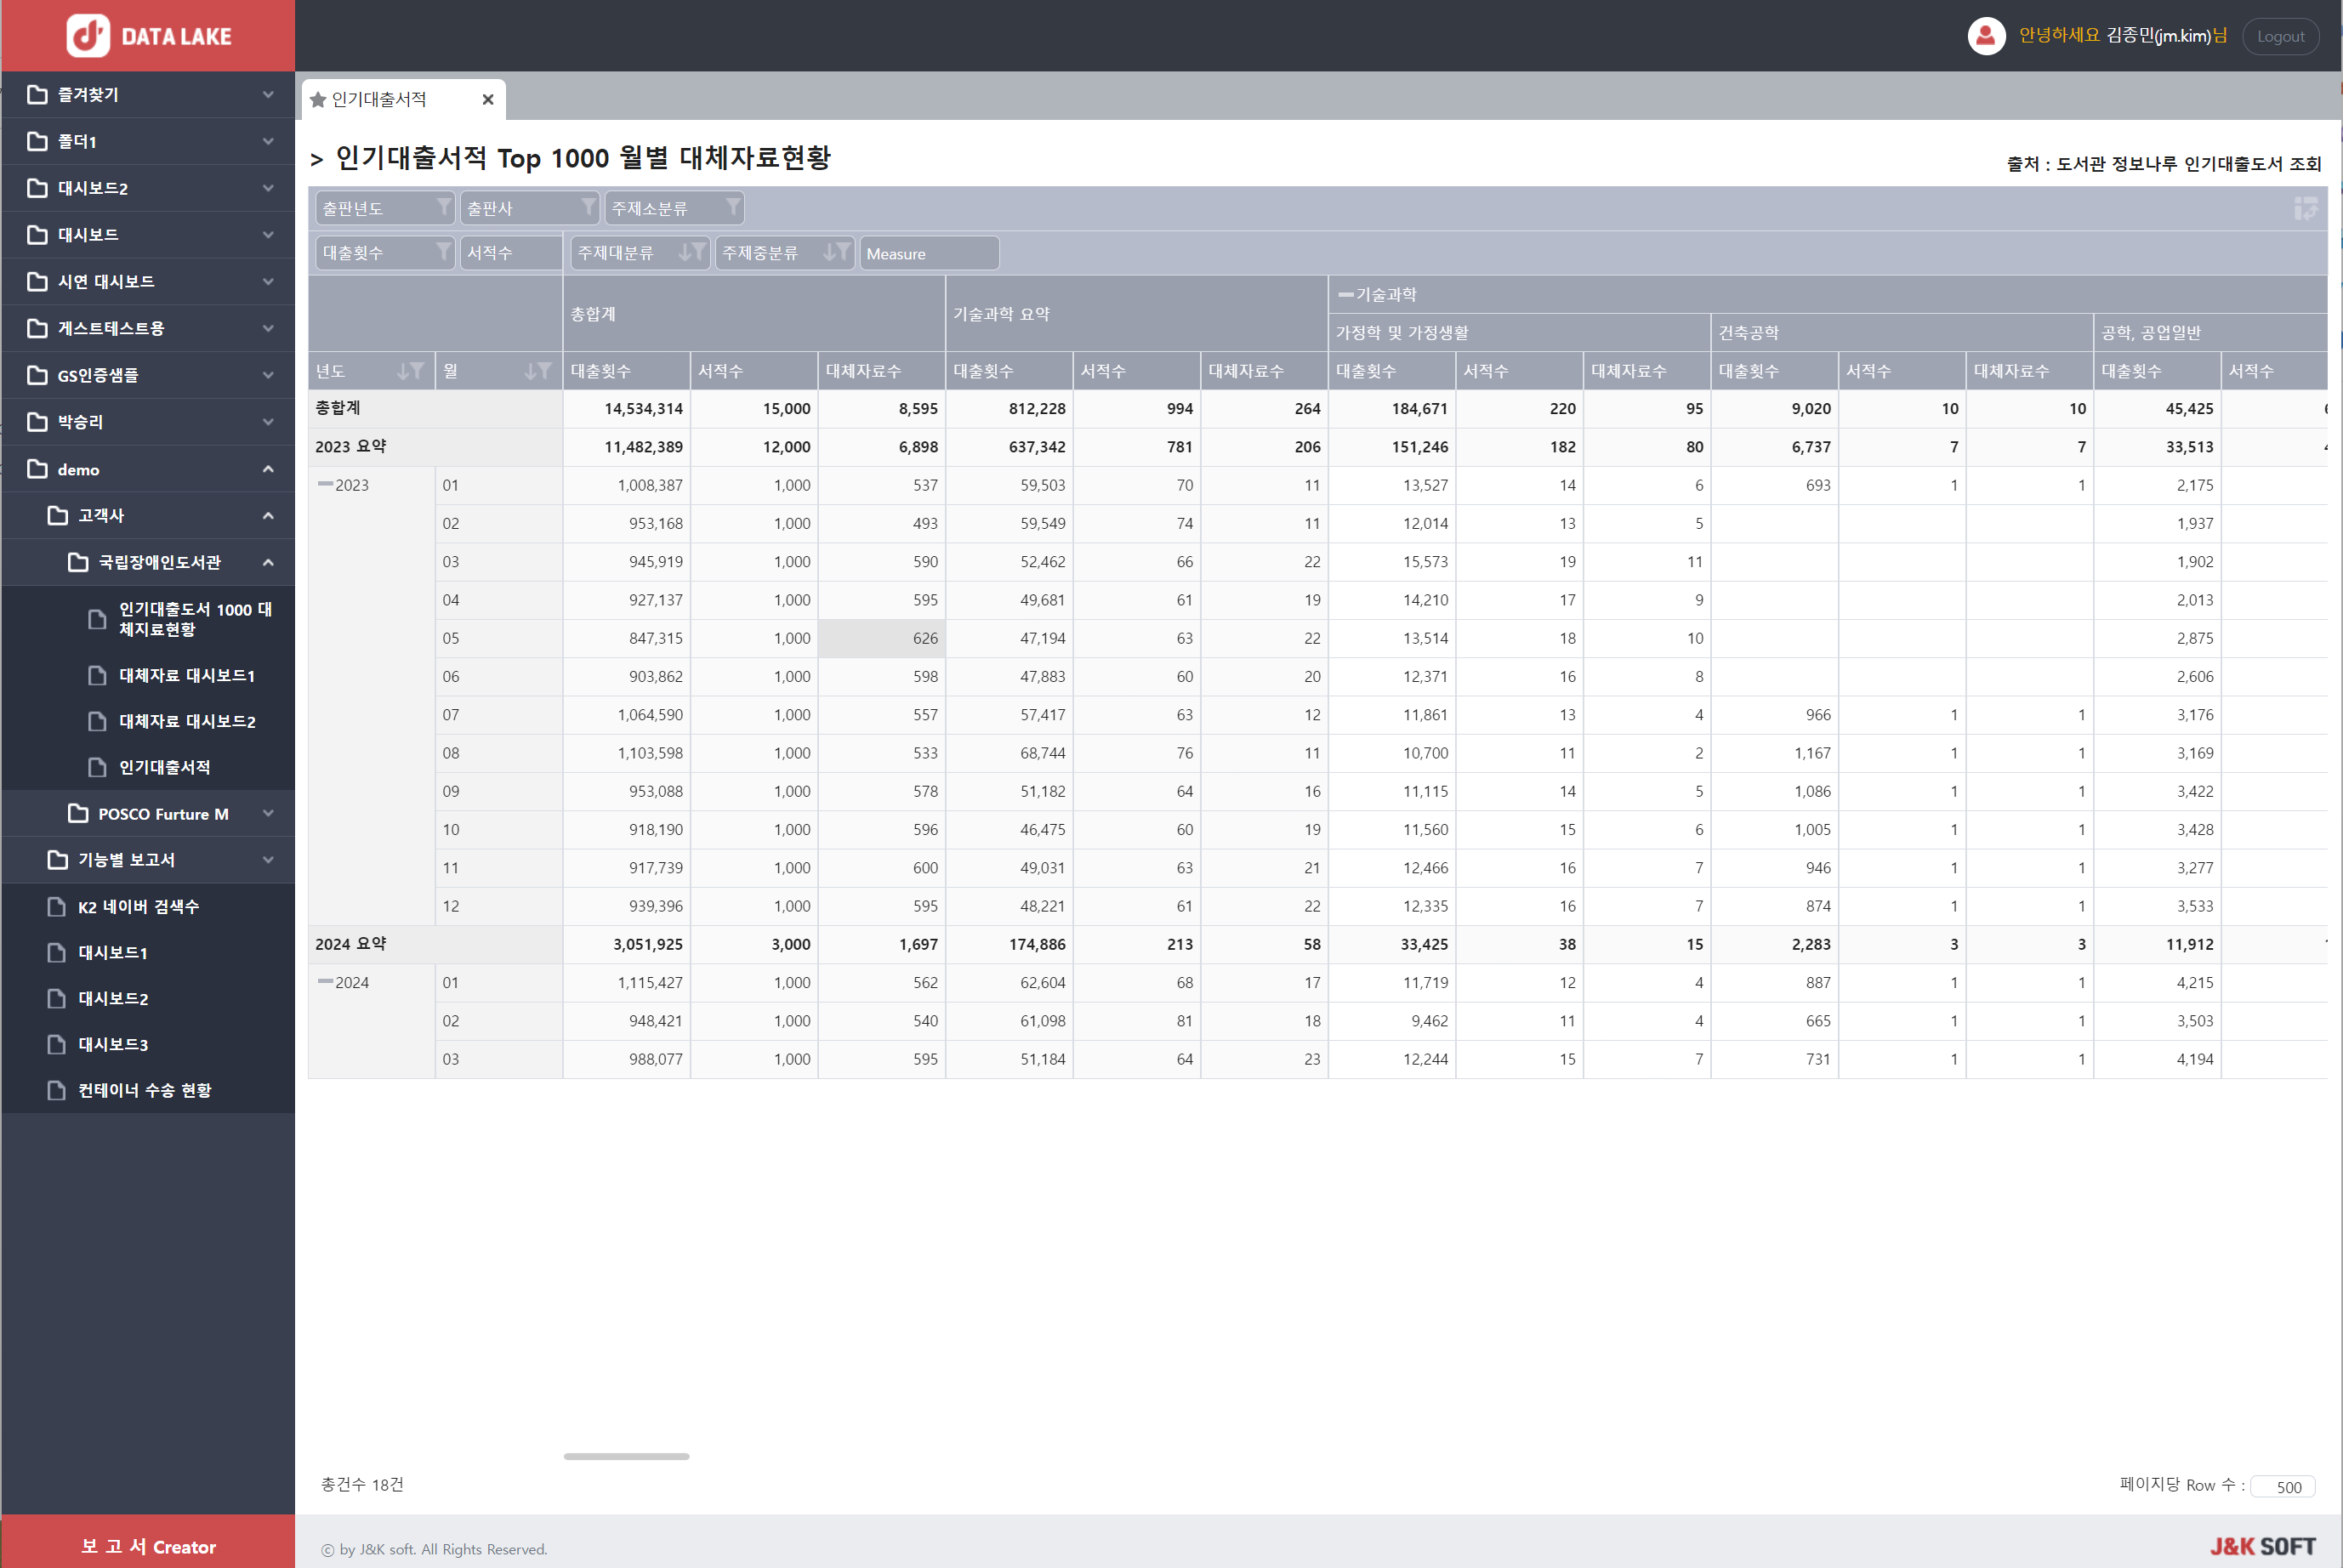Collapse the 2024 year row group
2343x1568 pixels.
click(325, 982)
